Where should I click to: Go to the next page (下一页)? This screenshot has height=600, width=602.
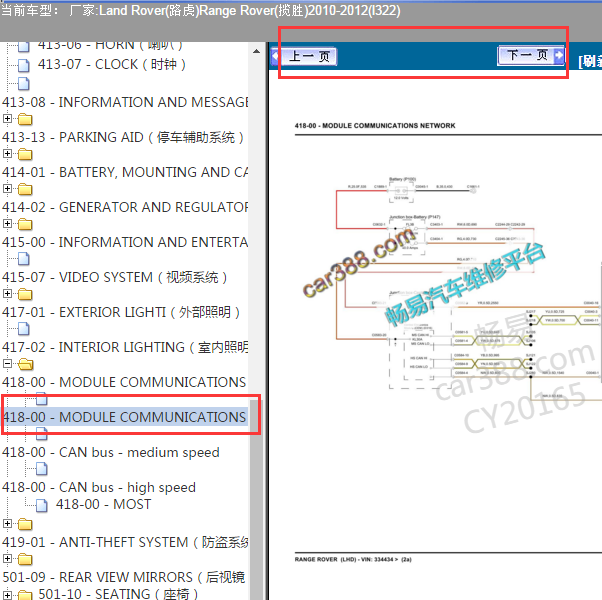pyautogui.click(x=531, y=55)
